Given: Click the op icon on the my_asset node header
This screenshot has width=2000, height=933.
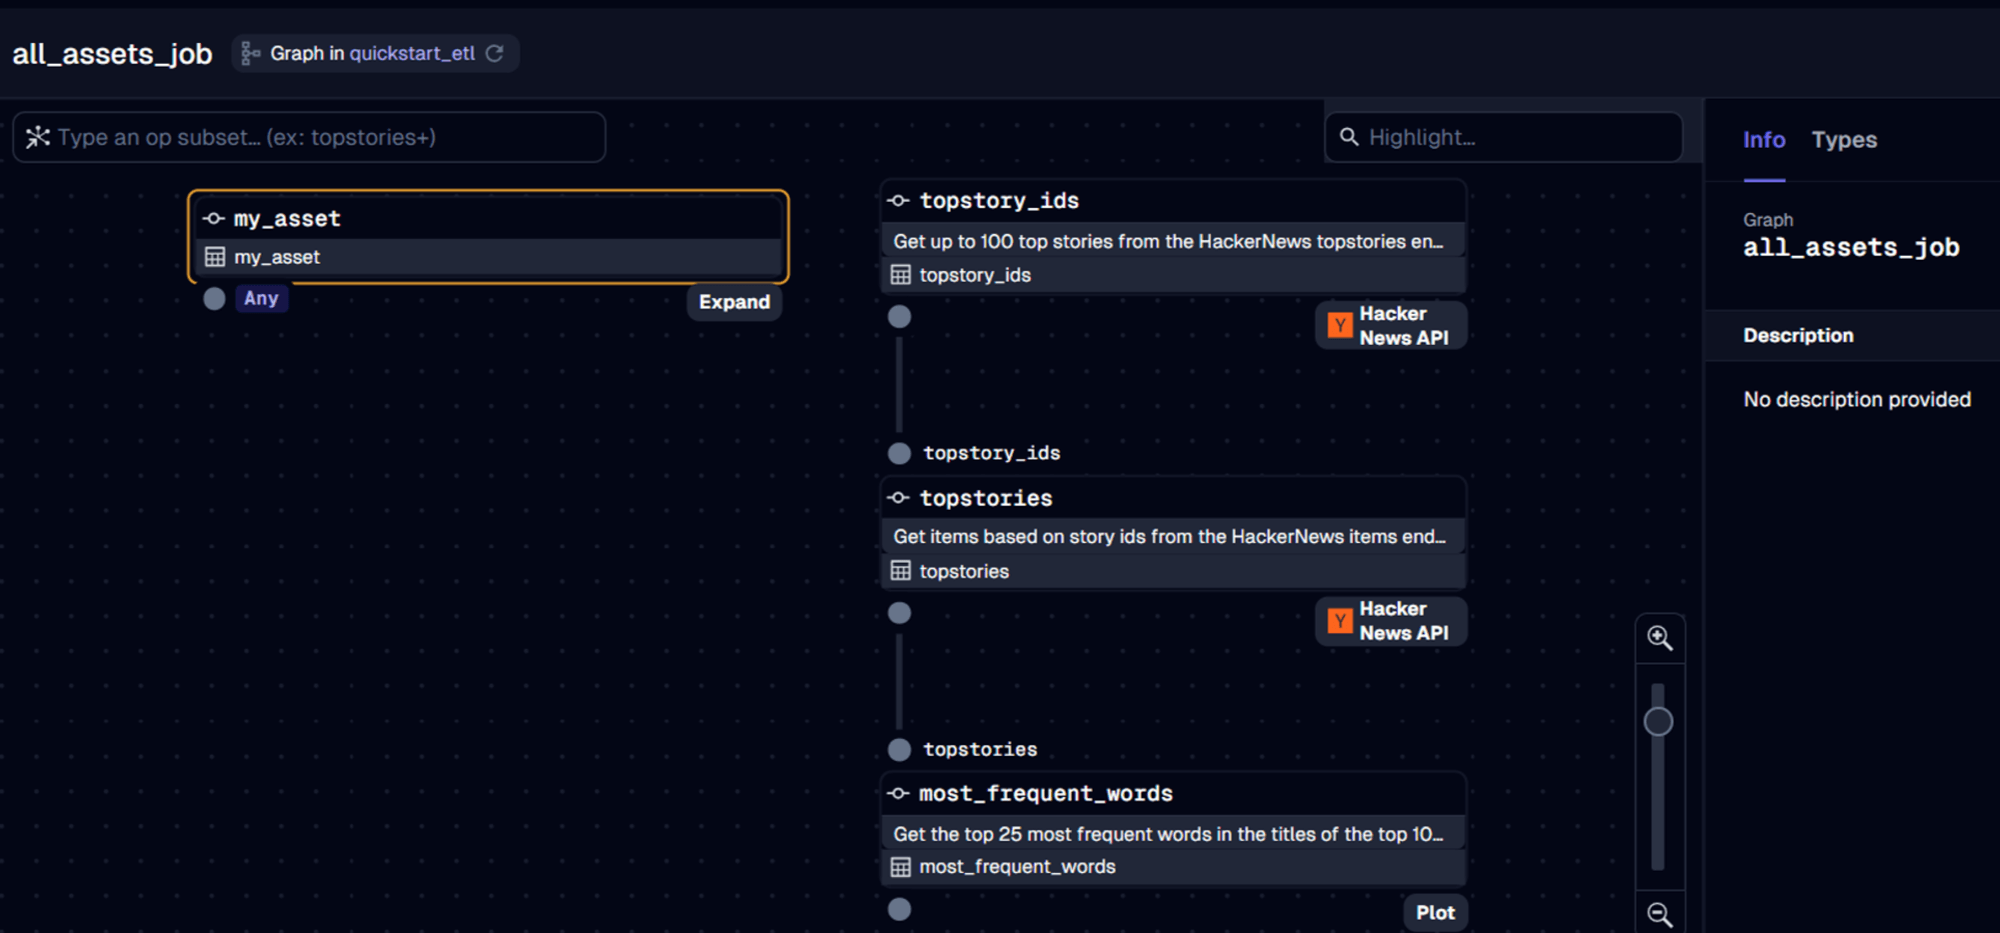Looking at the screenshot, I should pyautogui.click(x=212, y=218).
